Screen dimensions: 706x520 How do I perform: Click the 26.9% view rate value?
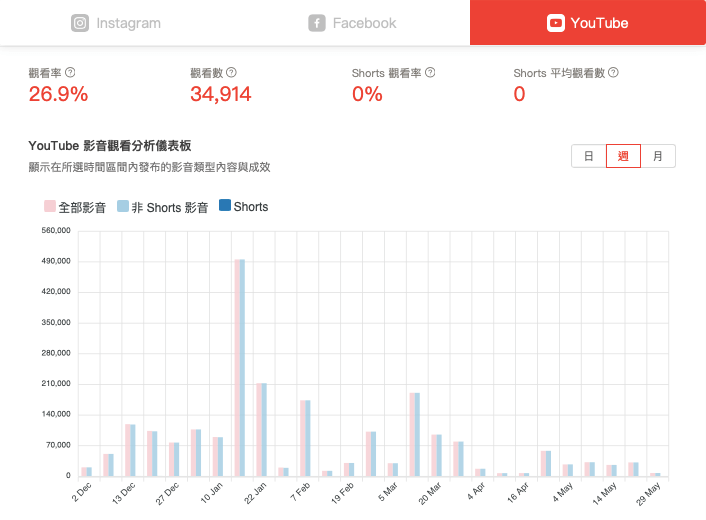[x=58, y=94]
